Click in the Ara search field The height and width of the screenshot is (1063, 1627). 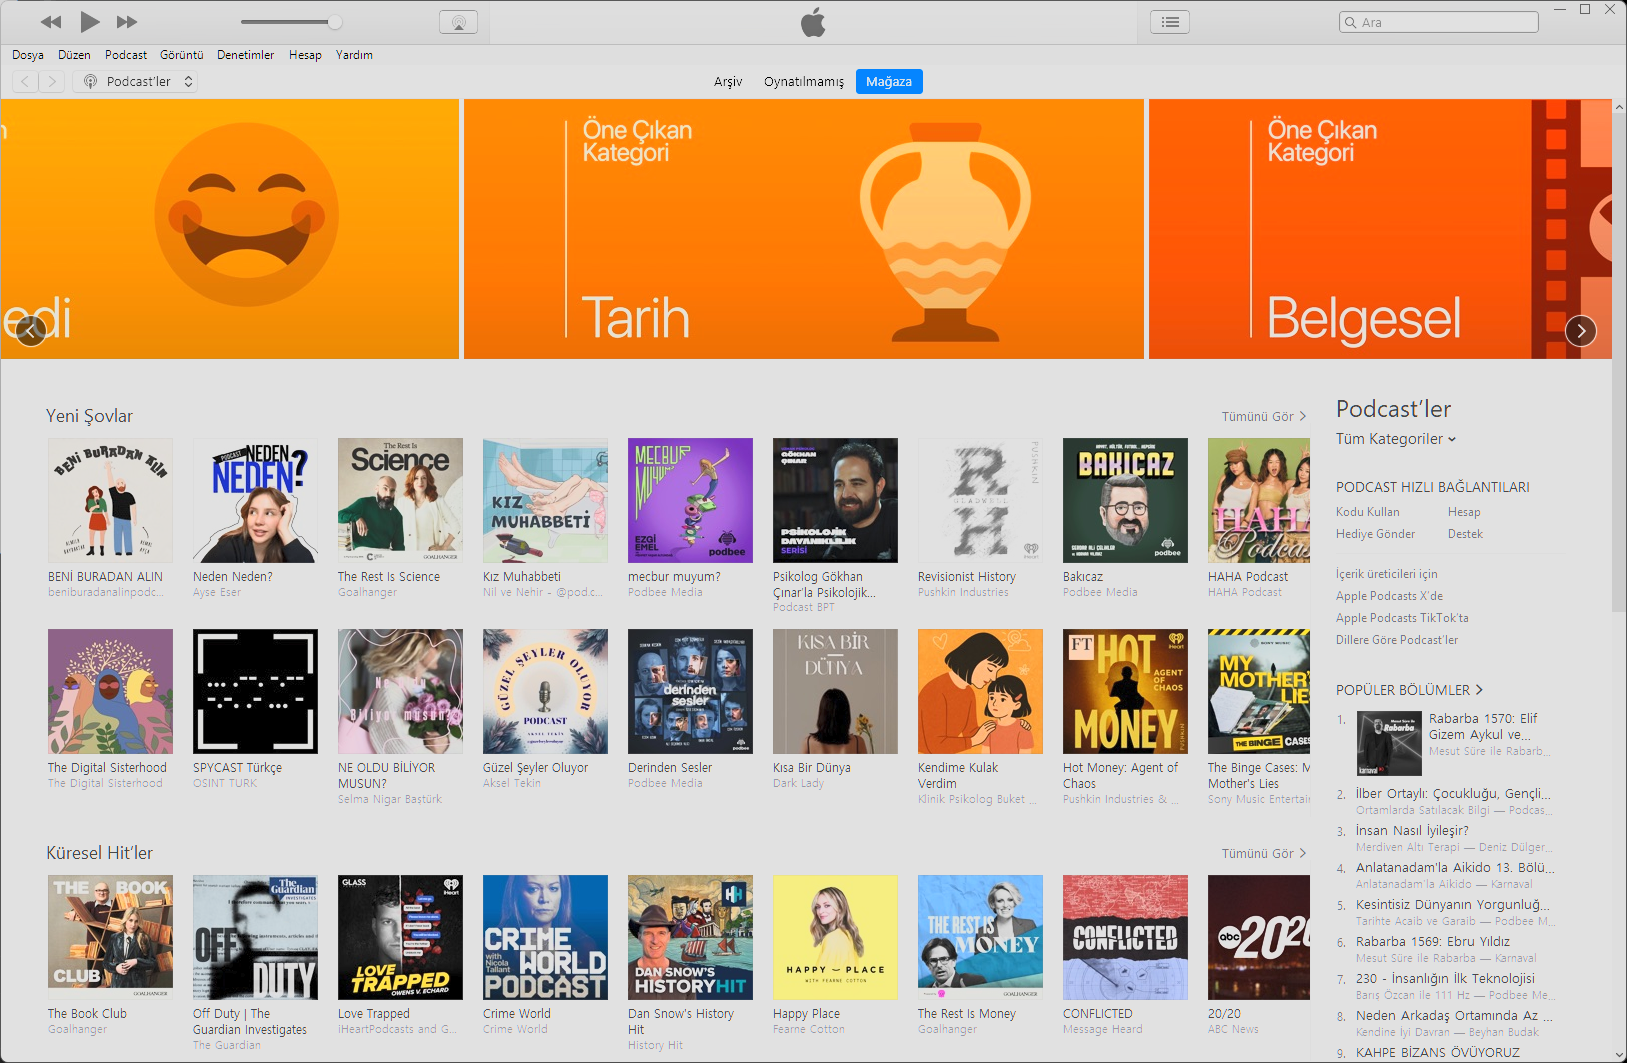pyautogui.click(x=1439, y=23)
